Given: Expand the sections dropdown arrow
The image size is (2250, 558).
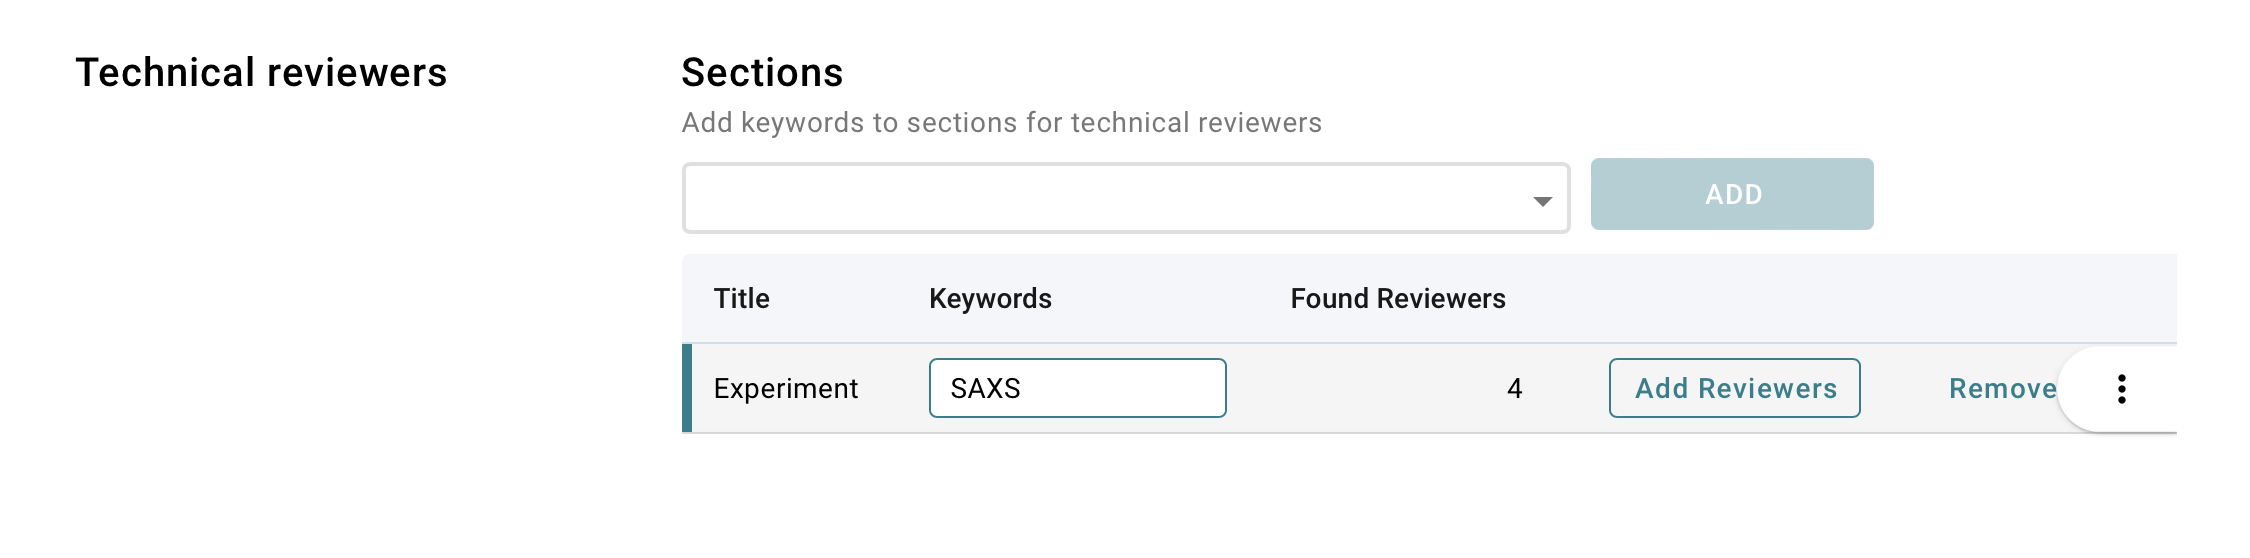Looking at the screenshot, I should [x=1543, y=201].
